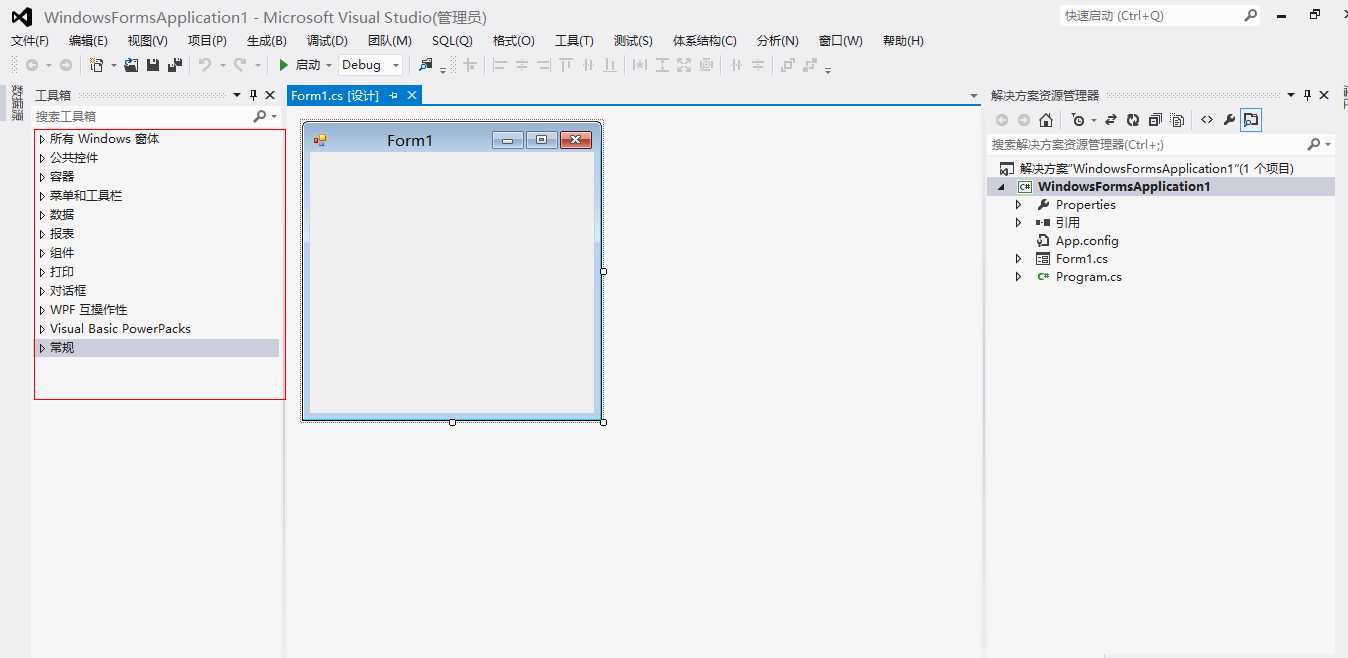Screen dimensions: 1348x658
Task: Close the Toolbox panel
Action: coord(270,95)
